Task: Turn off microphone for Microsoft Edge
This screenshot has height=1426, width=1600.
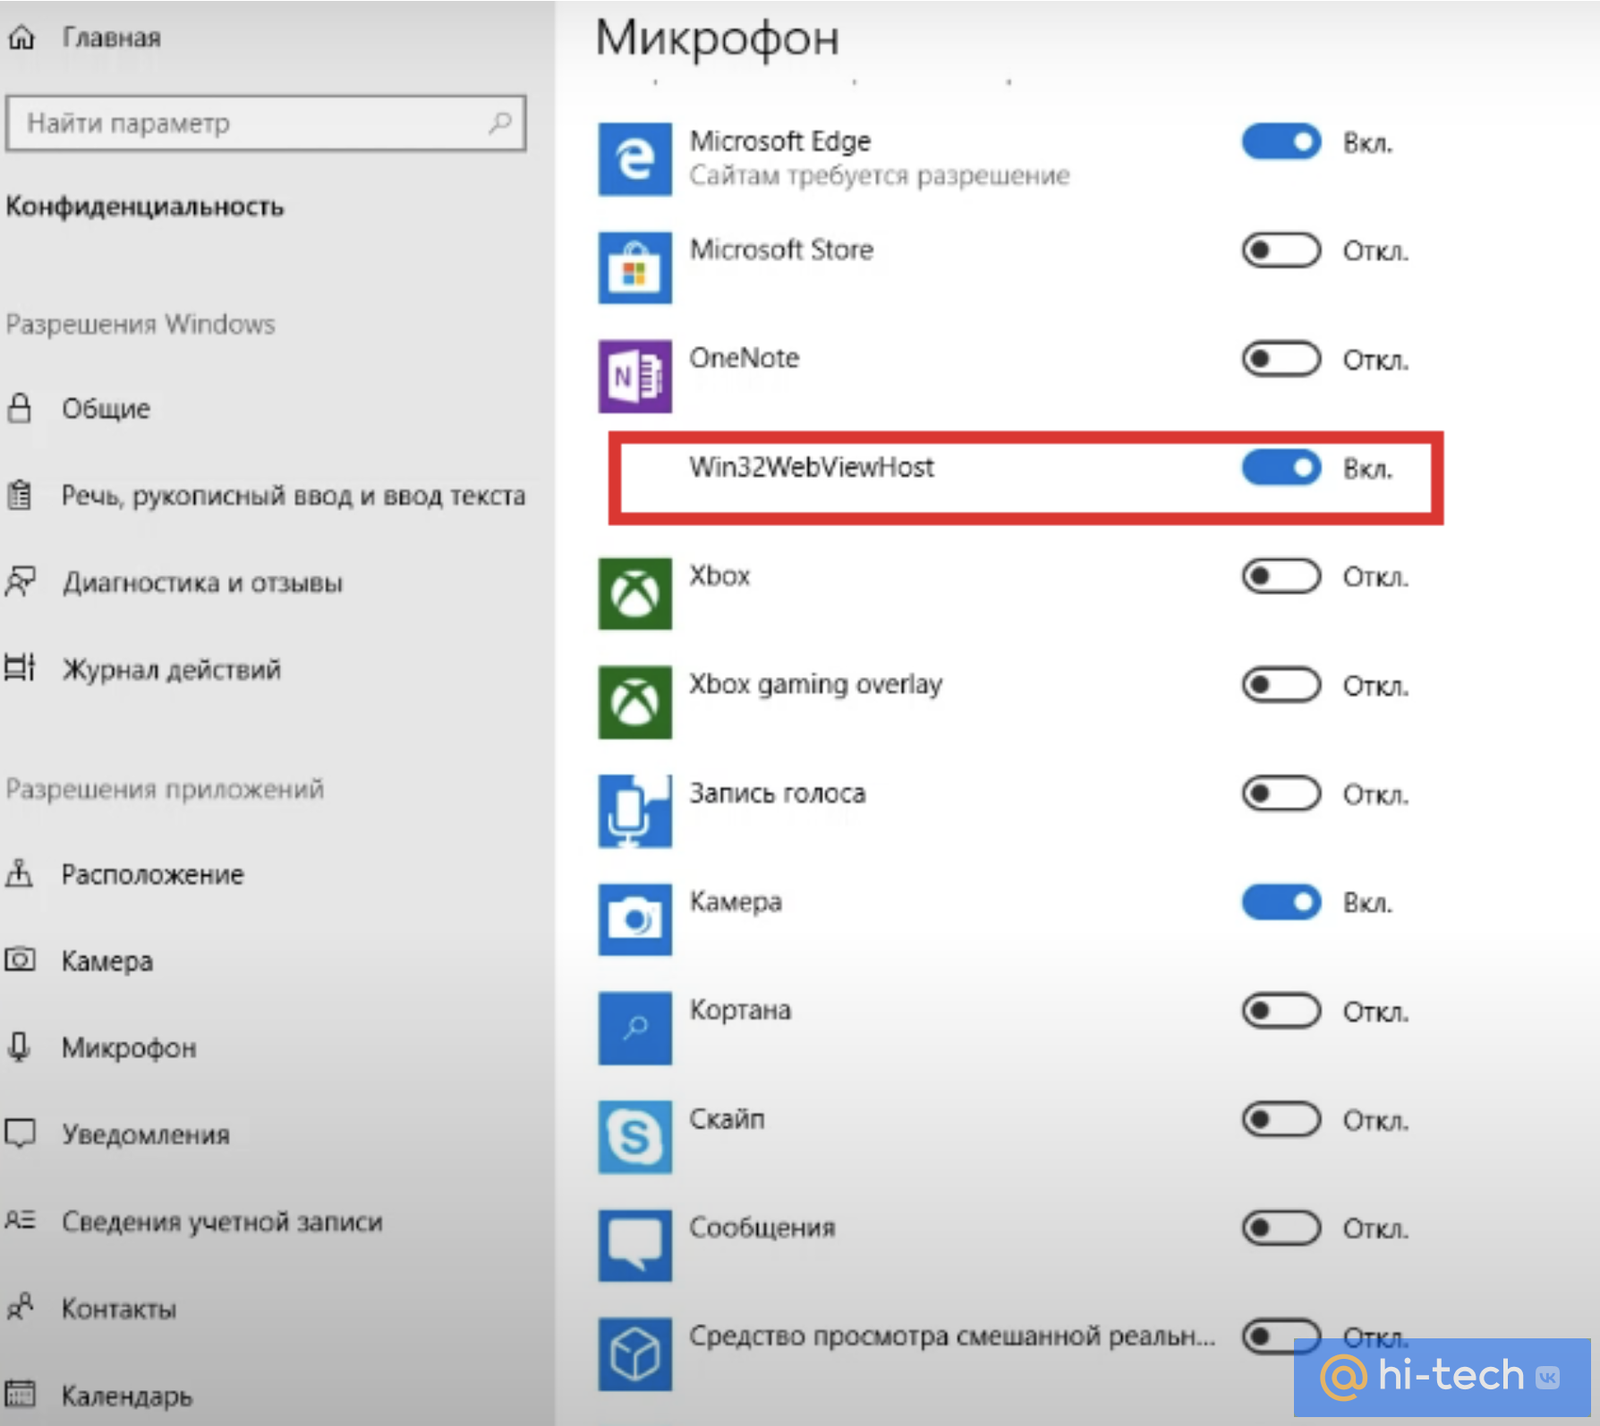Action: point(1281,142)
